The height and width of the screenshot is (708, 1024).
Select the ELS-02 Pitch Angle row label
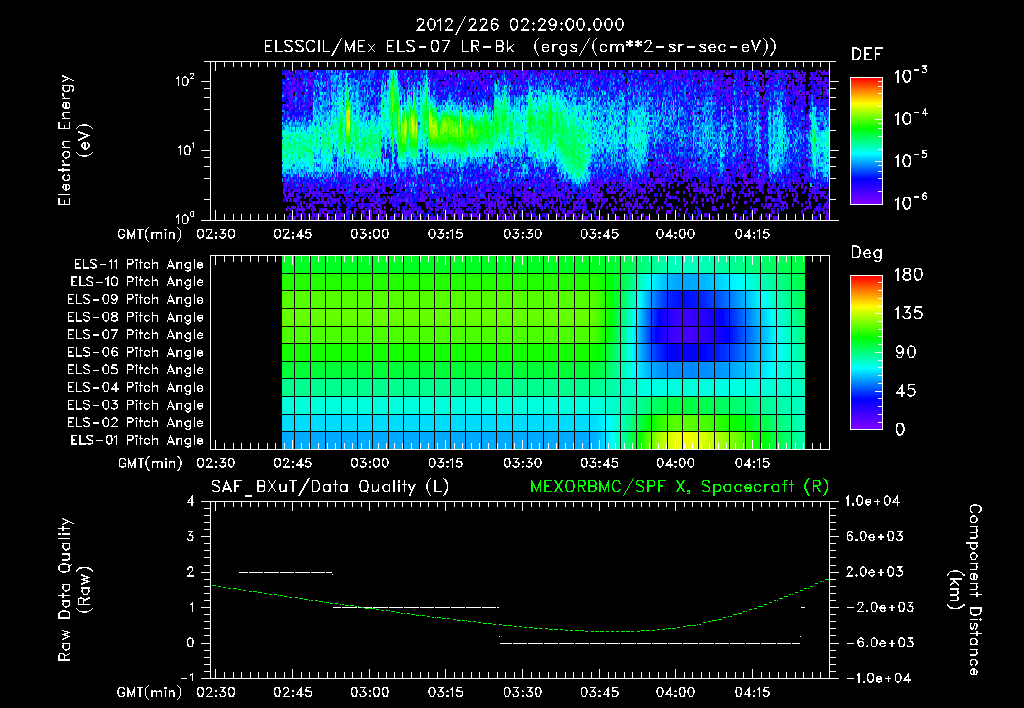pos(136,423)
